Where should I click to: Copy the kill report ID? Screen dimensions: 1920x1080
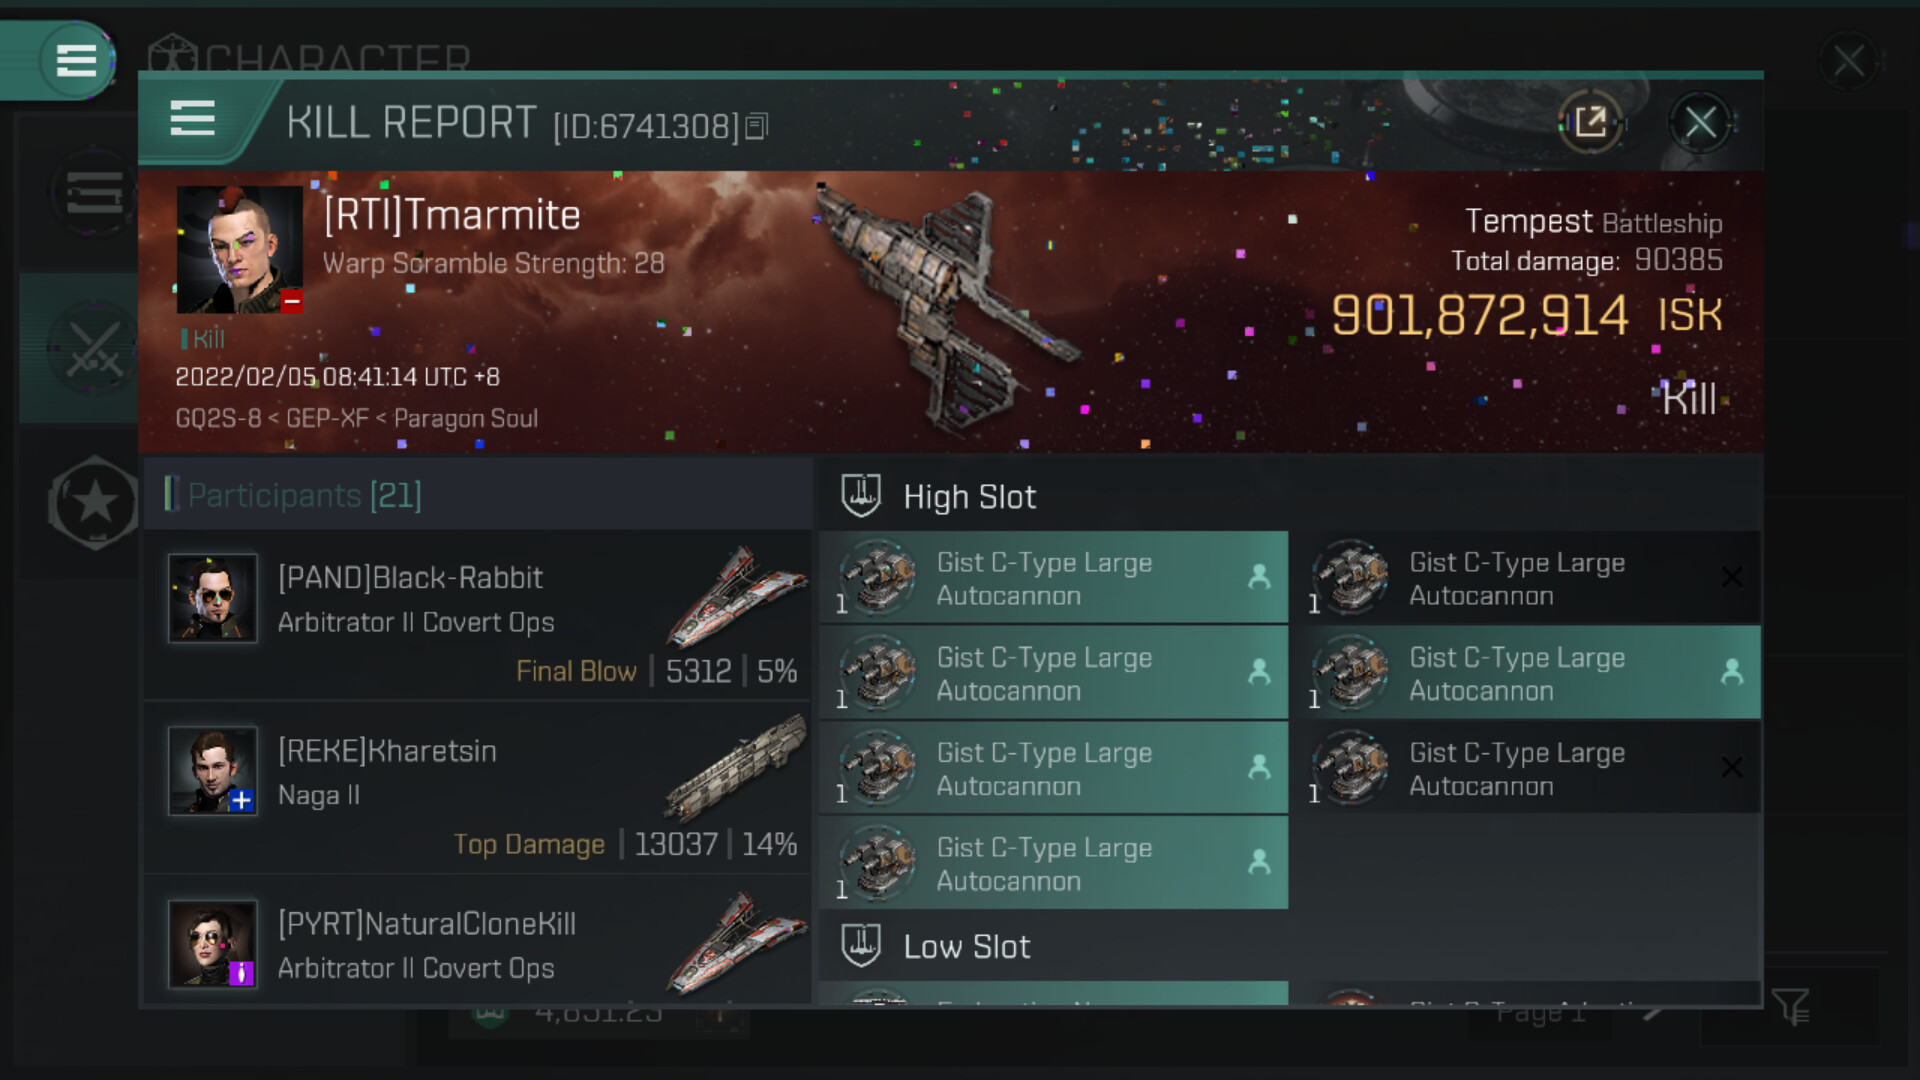(x=757, y=126)
